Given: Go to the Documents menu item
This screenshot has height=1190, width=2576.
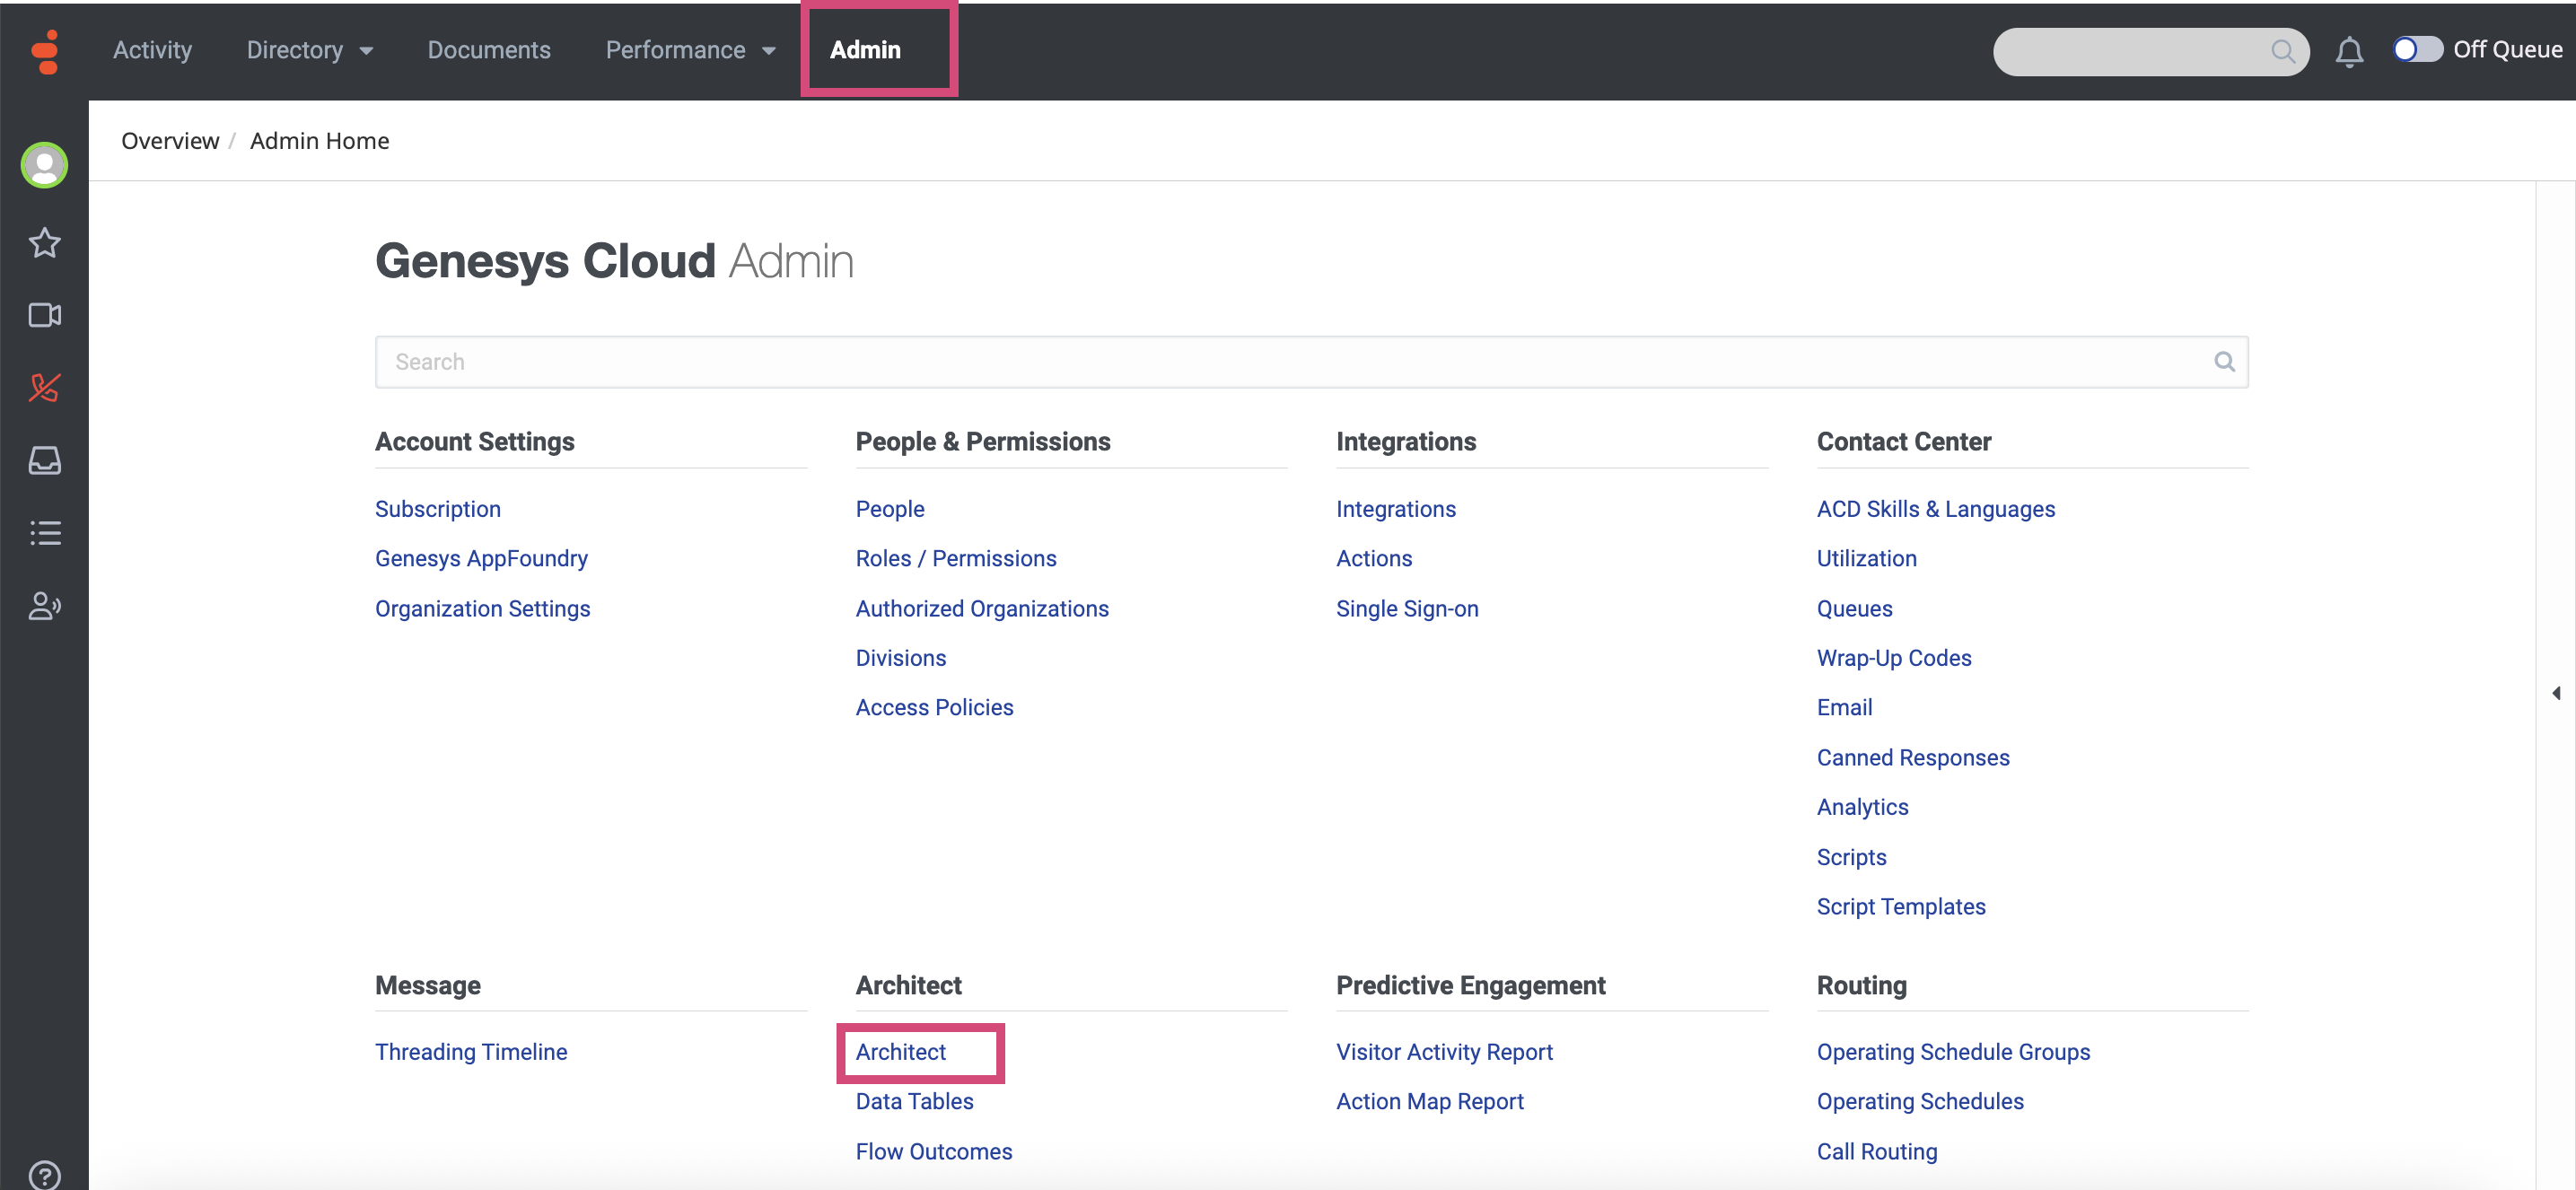Looking at the screenshot, I should point(489,50).
